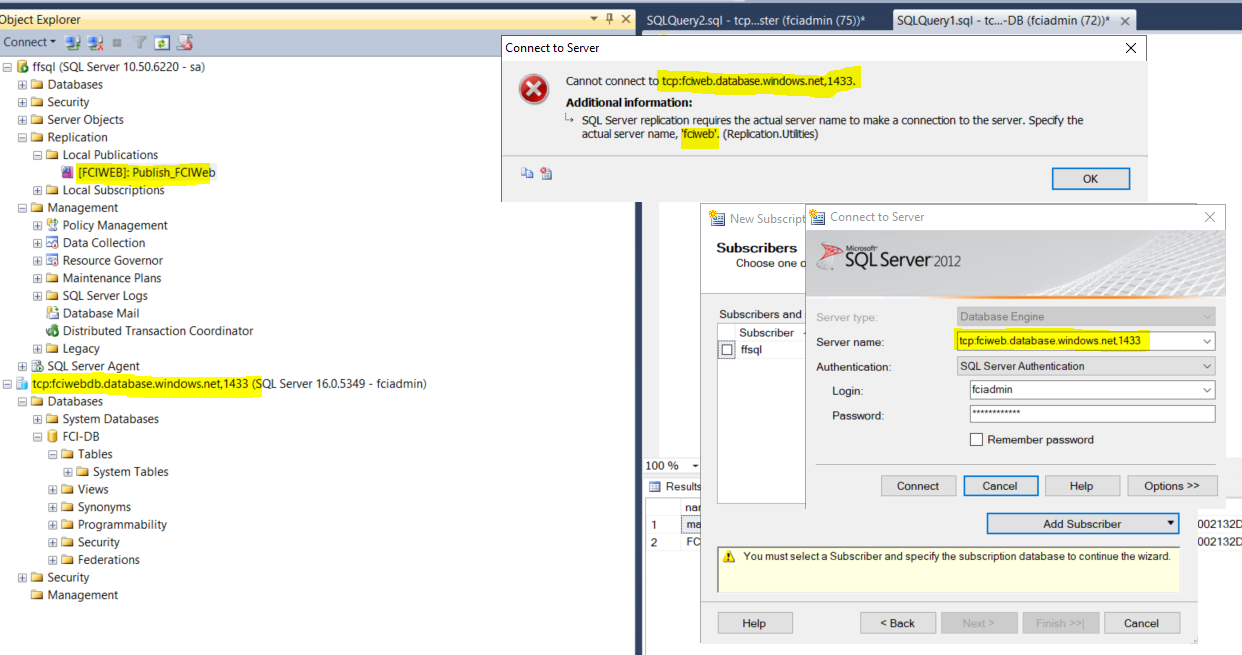This screenshot has height=655, width=1242.
Task: Close the Cannot connect error dialog
Action: [x=1131, y=48]
